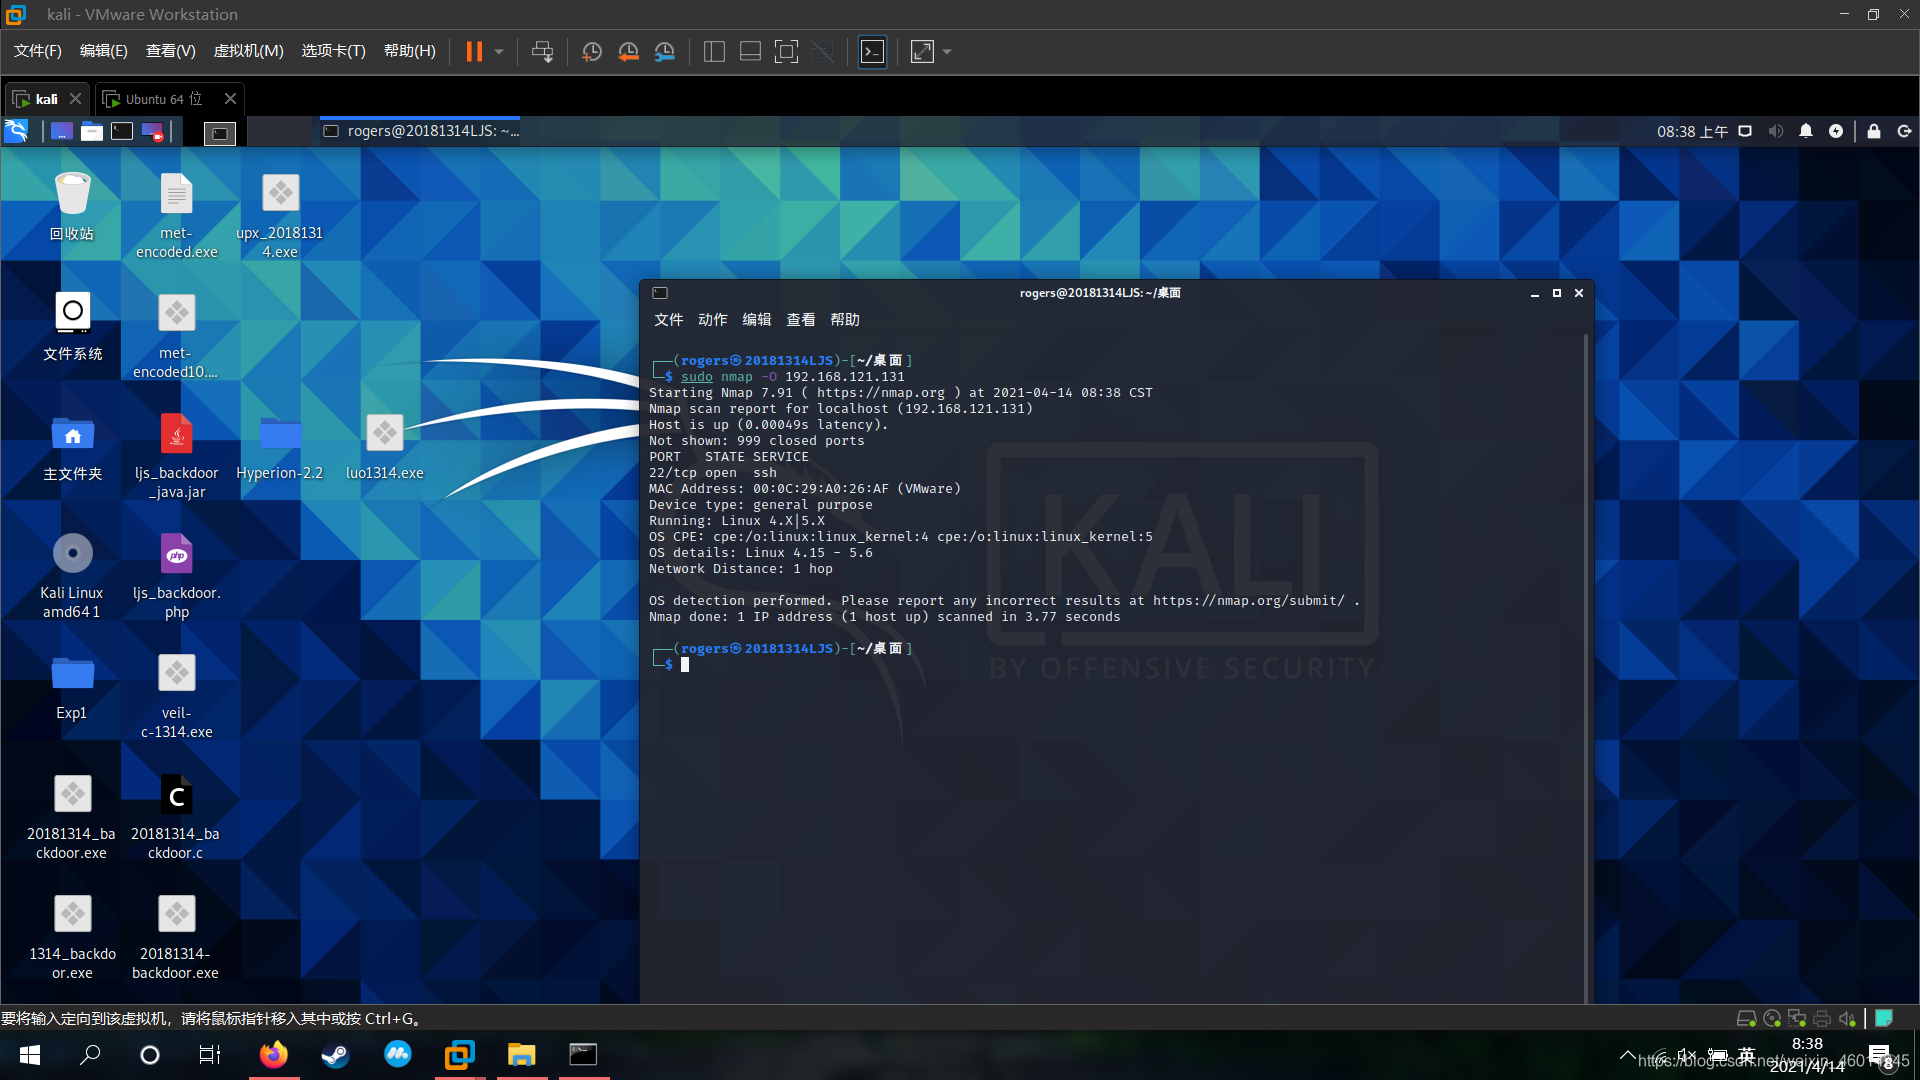Click the terminal prompt input cursor
1920x1080 pixels.
[x=685, y=665]
